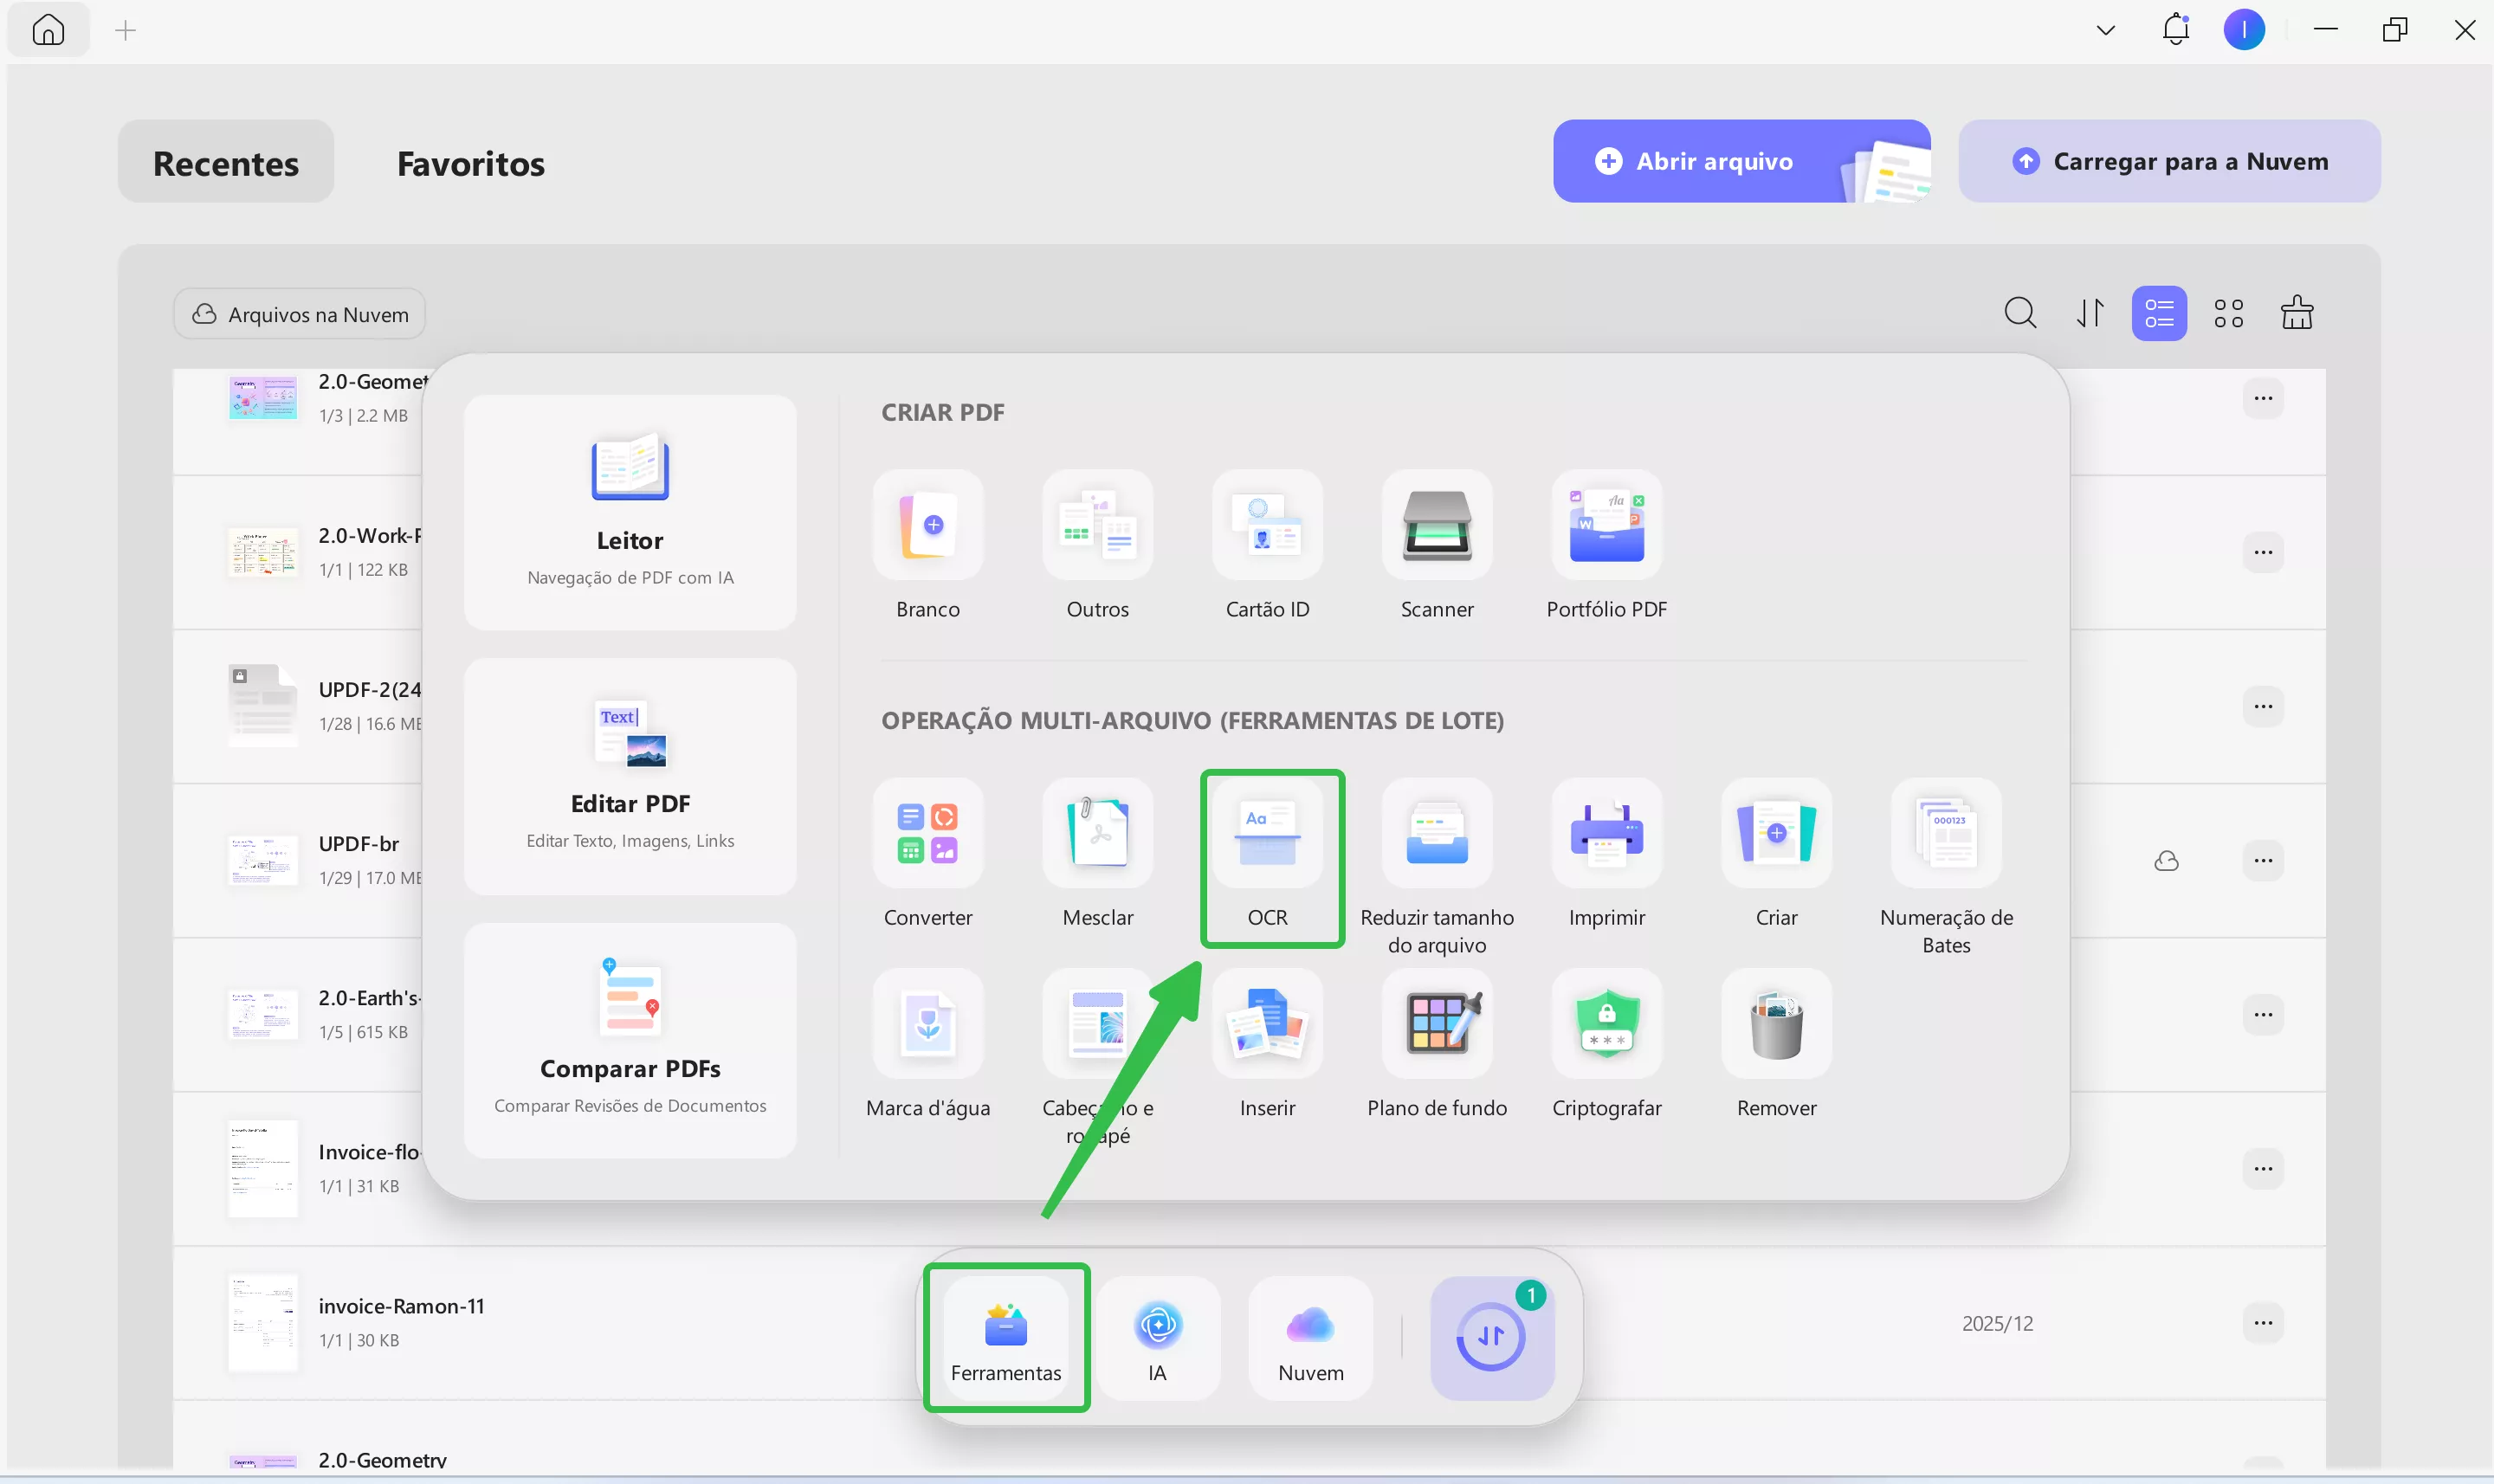Toggle the Arquivos na Nuvem filter

[300, 315]
